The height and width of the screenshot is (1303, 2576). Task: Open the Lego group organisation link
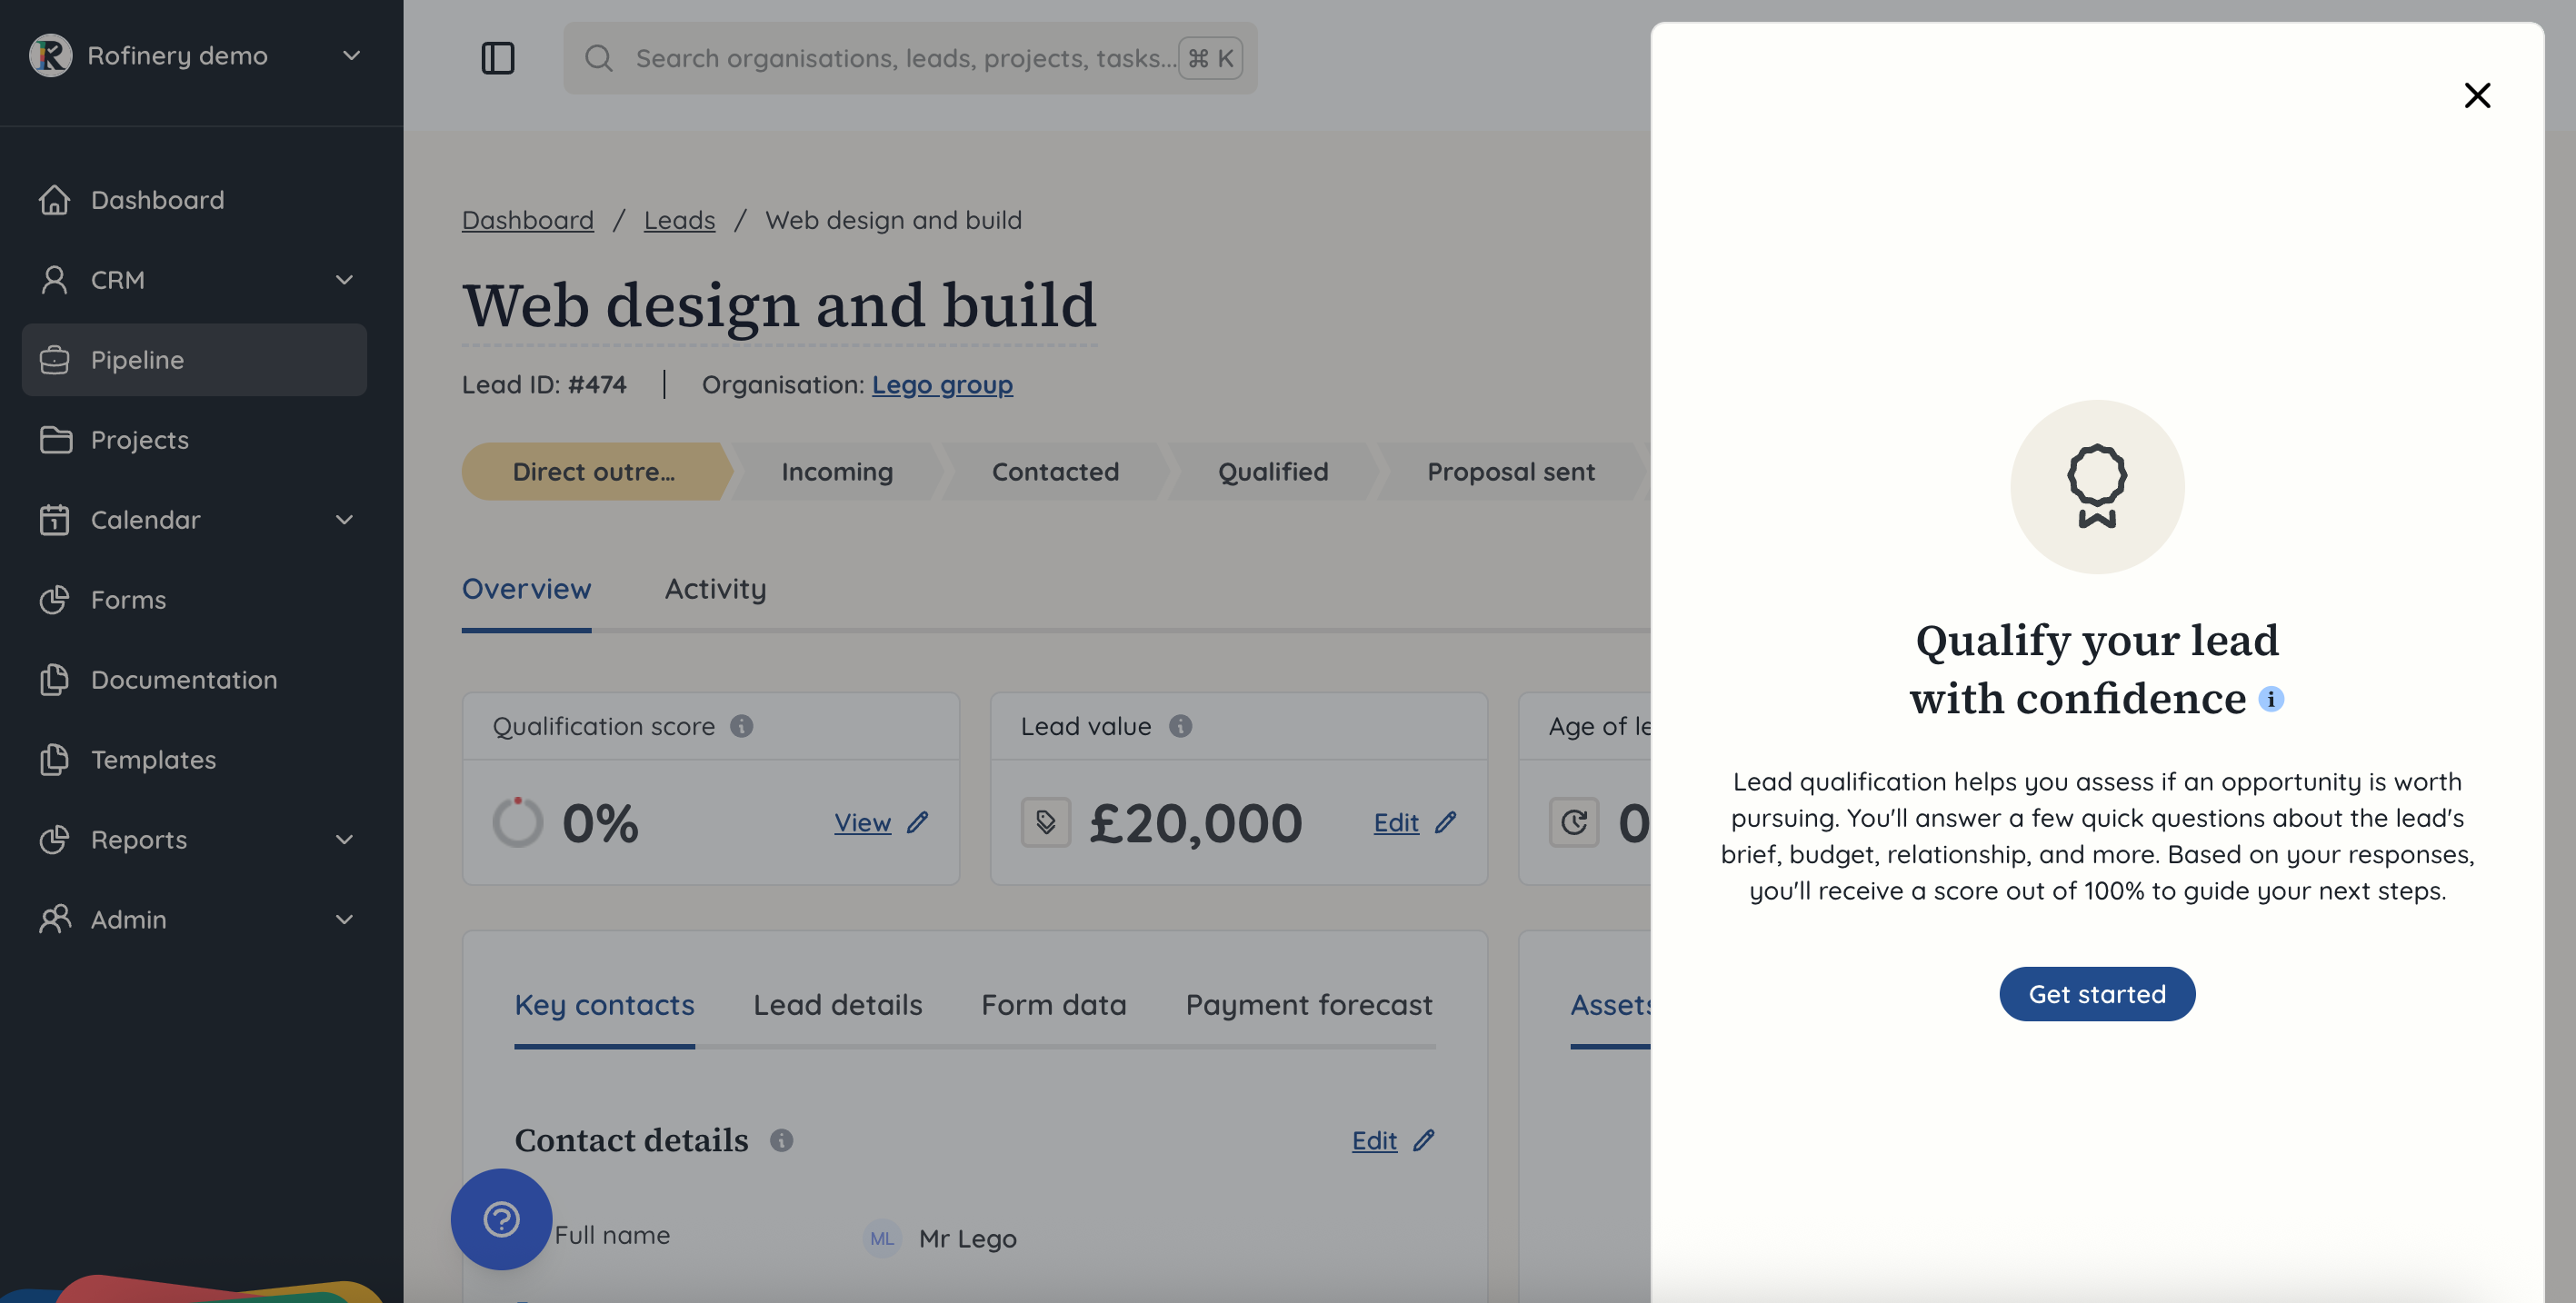point(941,385)
